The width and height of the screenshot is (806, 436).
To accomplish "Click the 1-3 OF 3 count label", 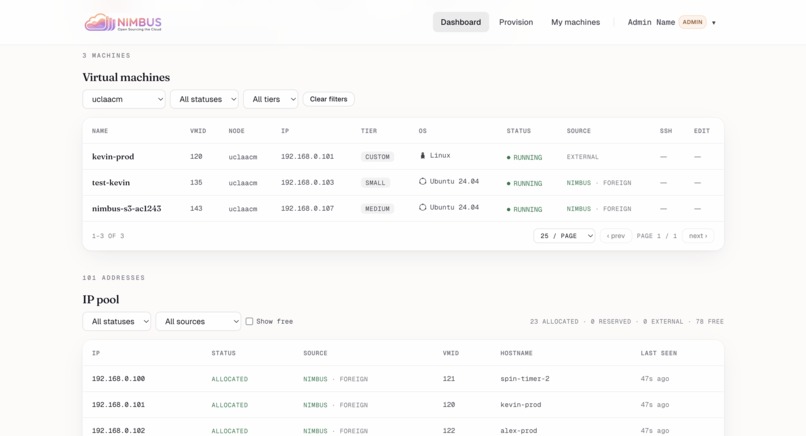I will coord(108,236).
